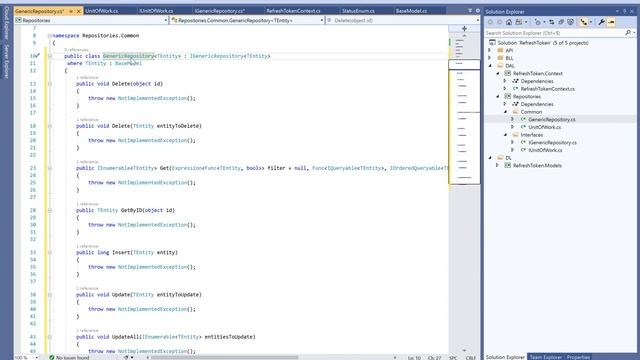Image resolution: width=640 pixels, height=360 pixels.
Task: Click the API folder icon
Action: (x=500, y=50)
